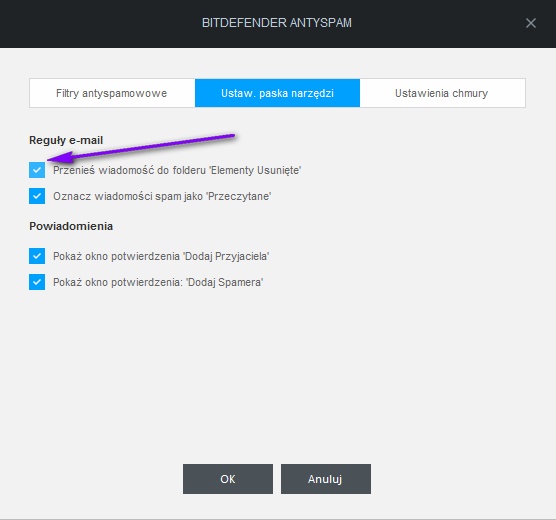Toggle 'Dodaj Spamera' confirmation window checkbox
This screenshot has width=556, height=520.
coord(37,282)
